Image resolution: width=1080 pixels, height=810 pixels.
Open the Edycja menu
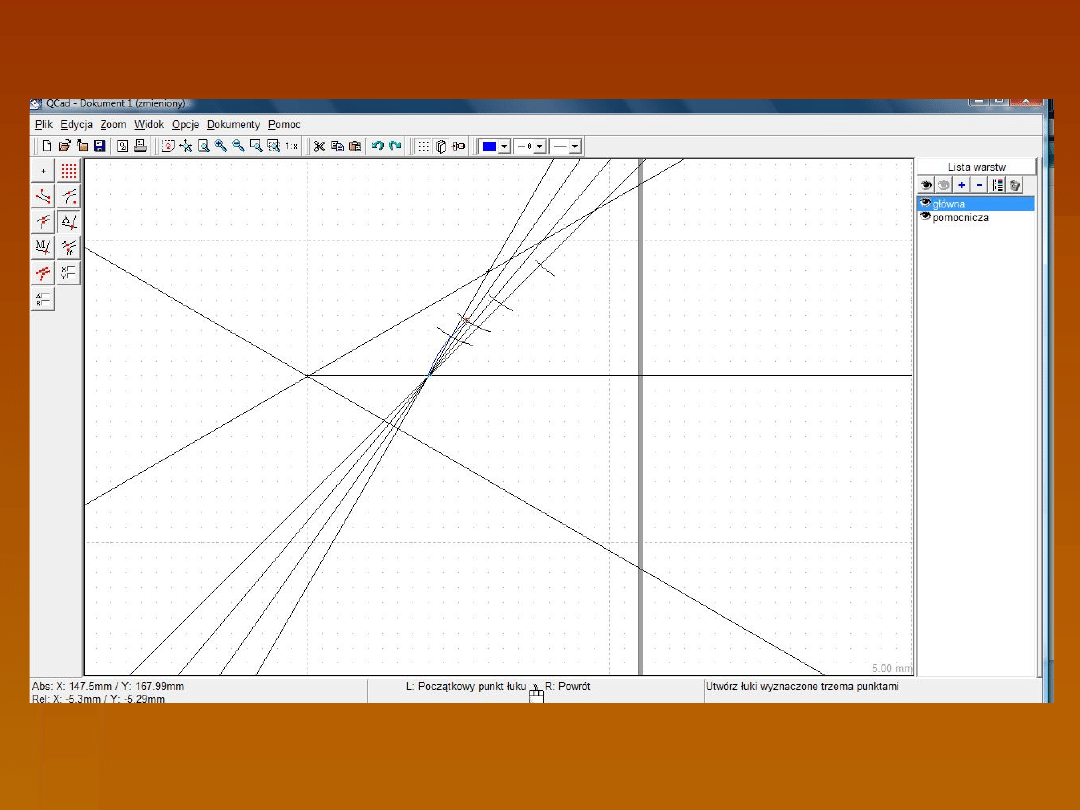(x=76, y=125)
